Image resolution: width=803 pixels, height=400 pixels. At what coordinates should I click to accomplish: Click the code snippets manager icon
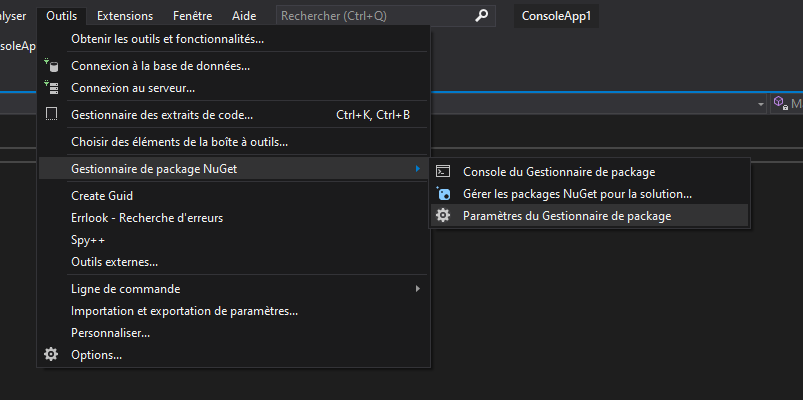pos(51,114)
